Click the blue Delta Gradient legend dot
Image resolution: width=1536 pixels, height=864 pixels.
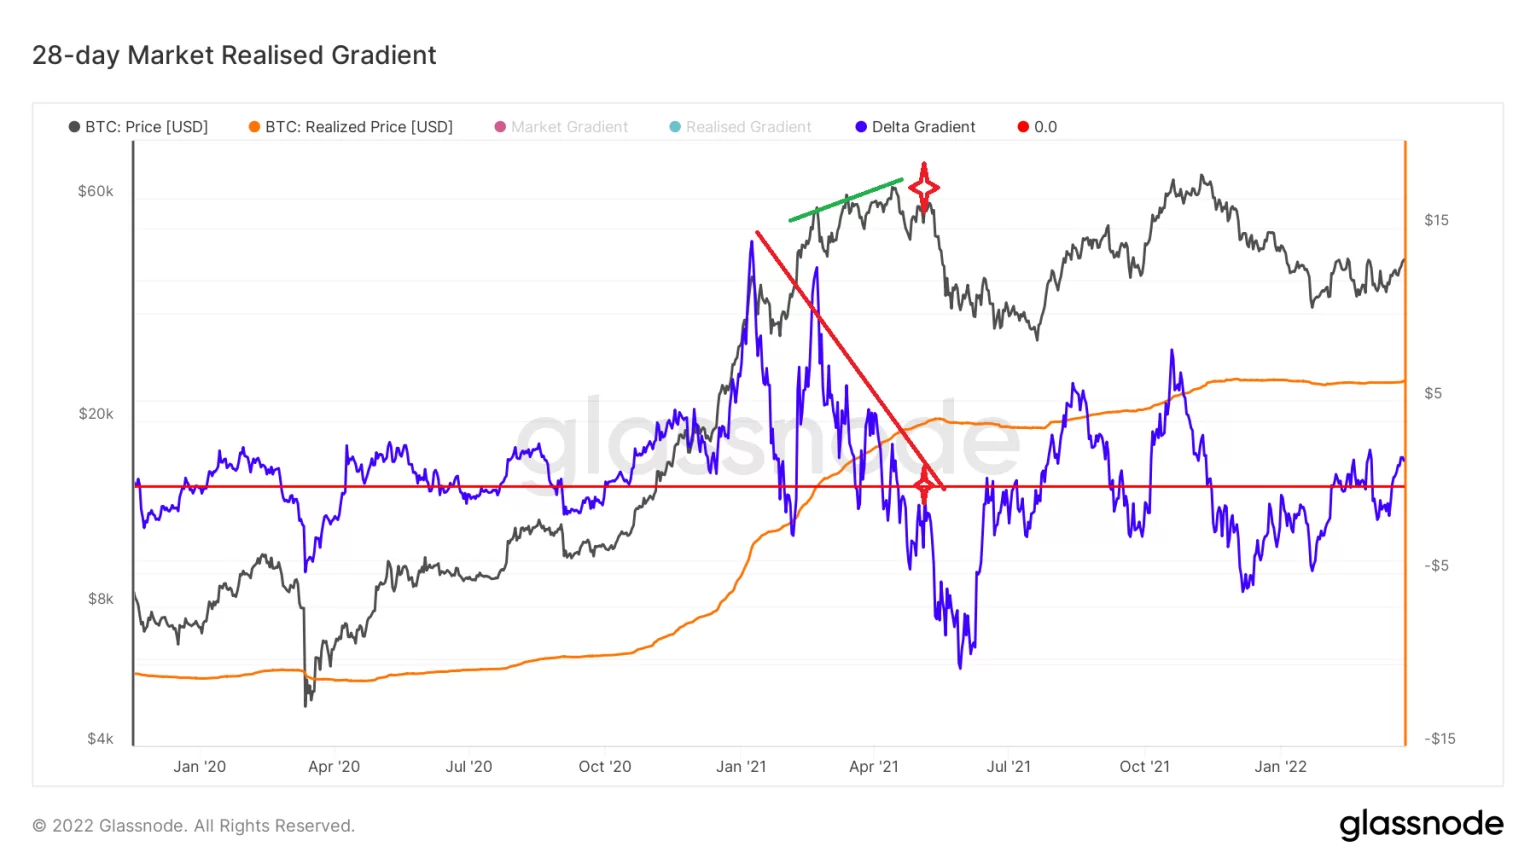[861, 127]
